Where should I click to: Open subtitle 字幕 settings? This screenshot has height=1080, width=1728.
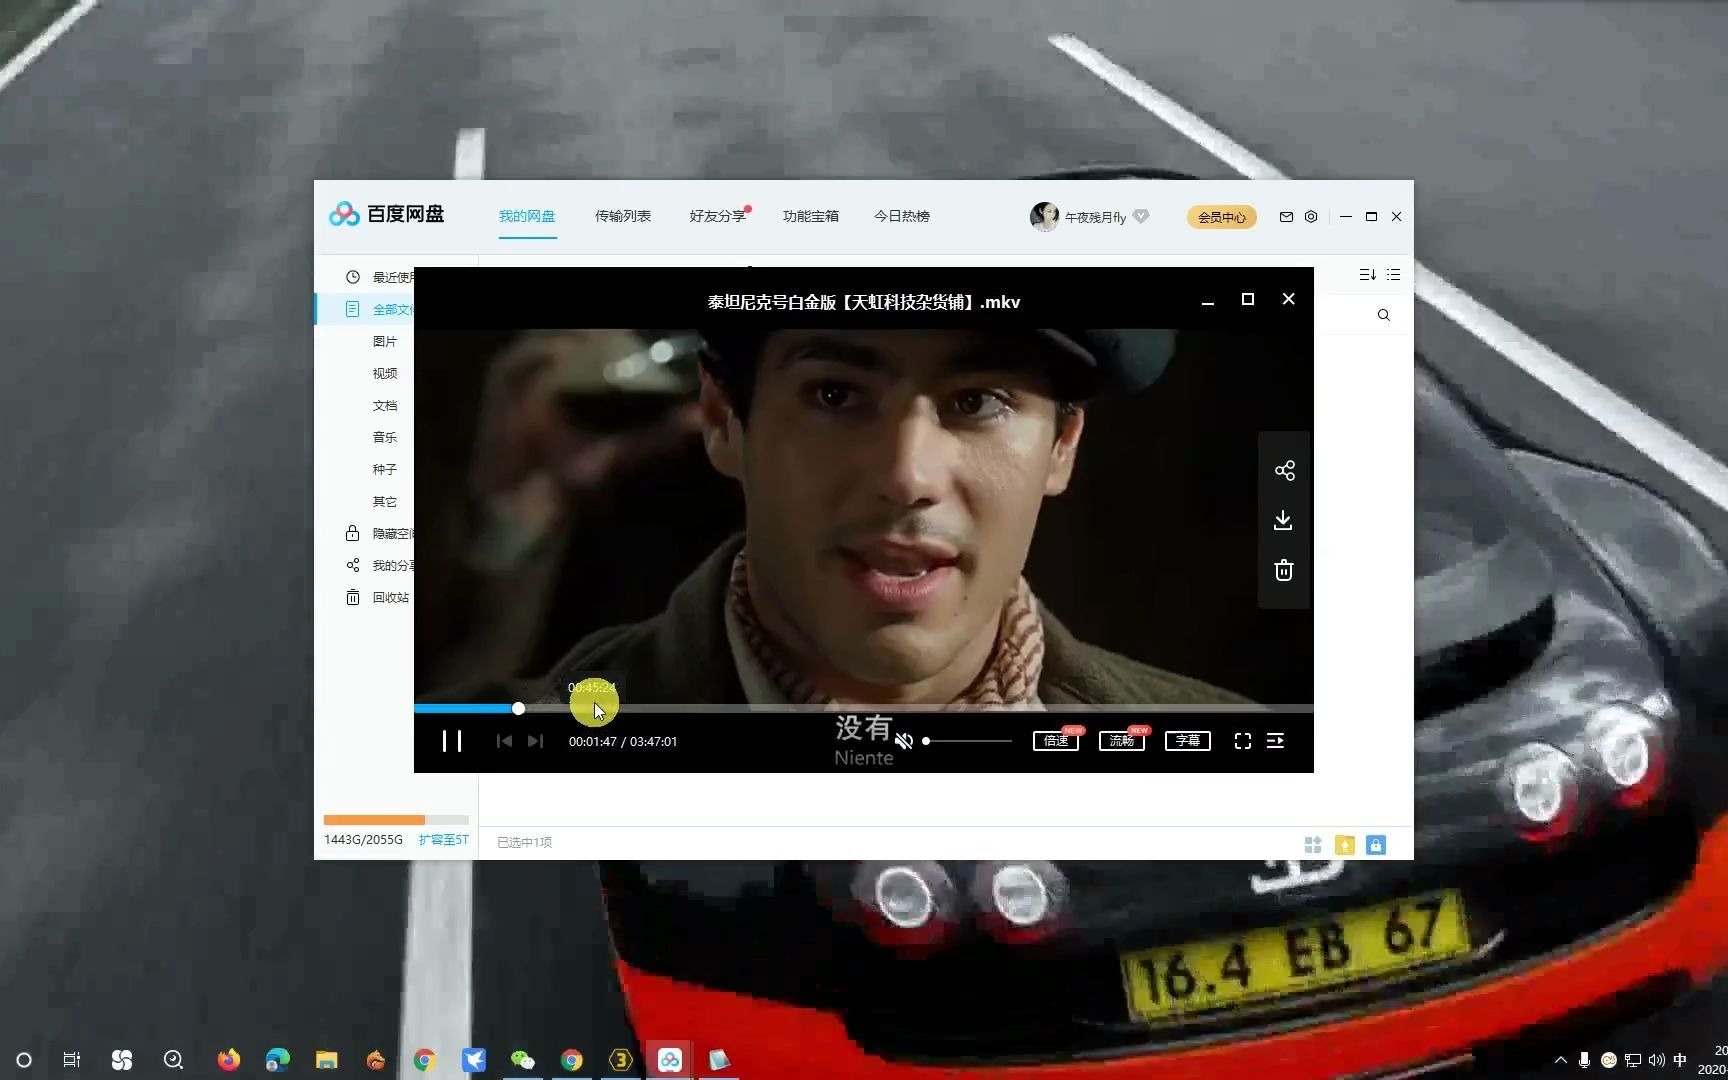1188,741
